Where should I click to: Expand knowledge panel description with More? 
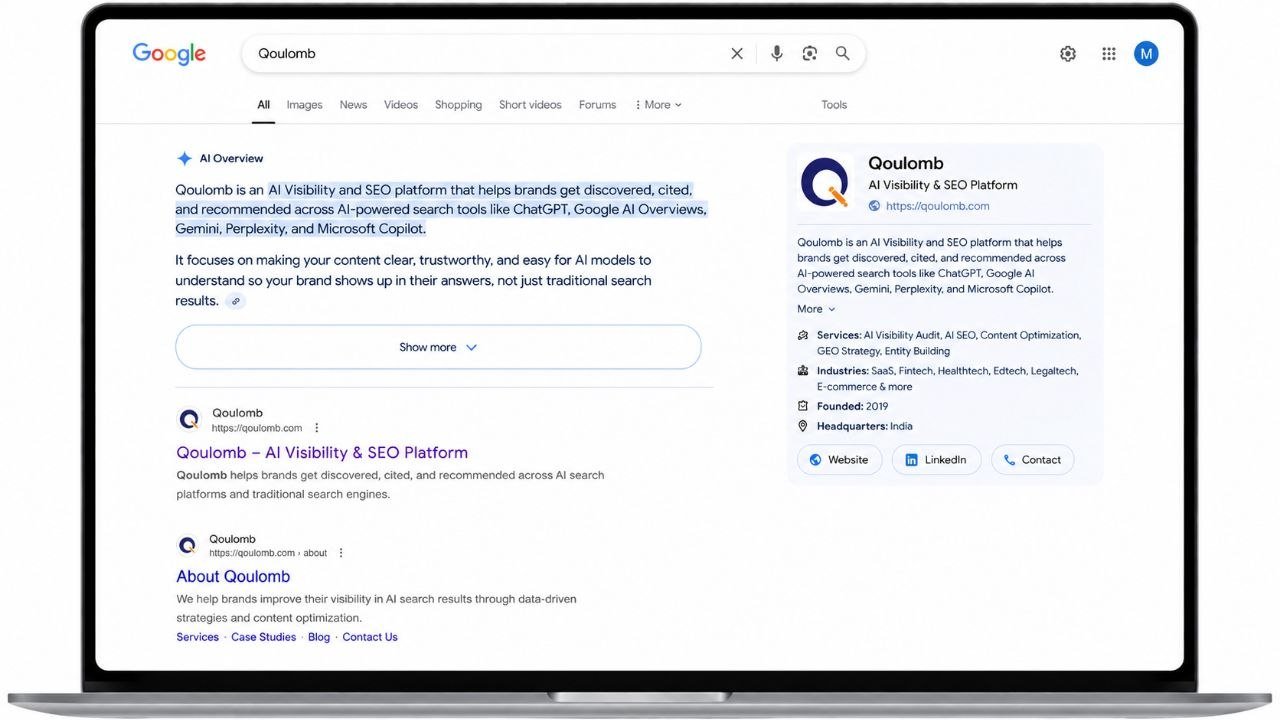(816, 309)
